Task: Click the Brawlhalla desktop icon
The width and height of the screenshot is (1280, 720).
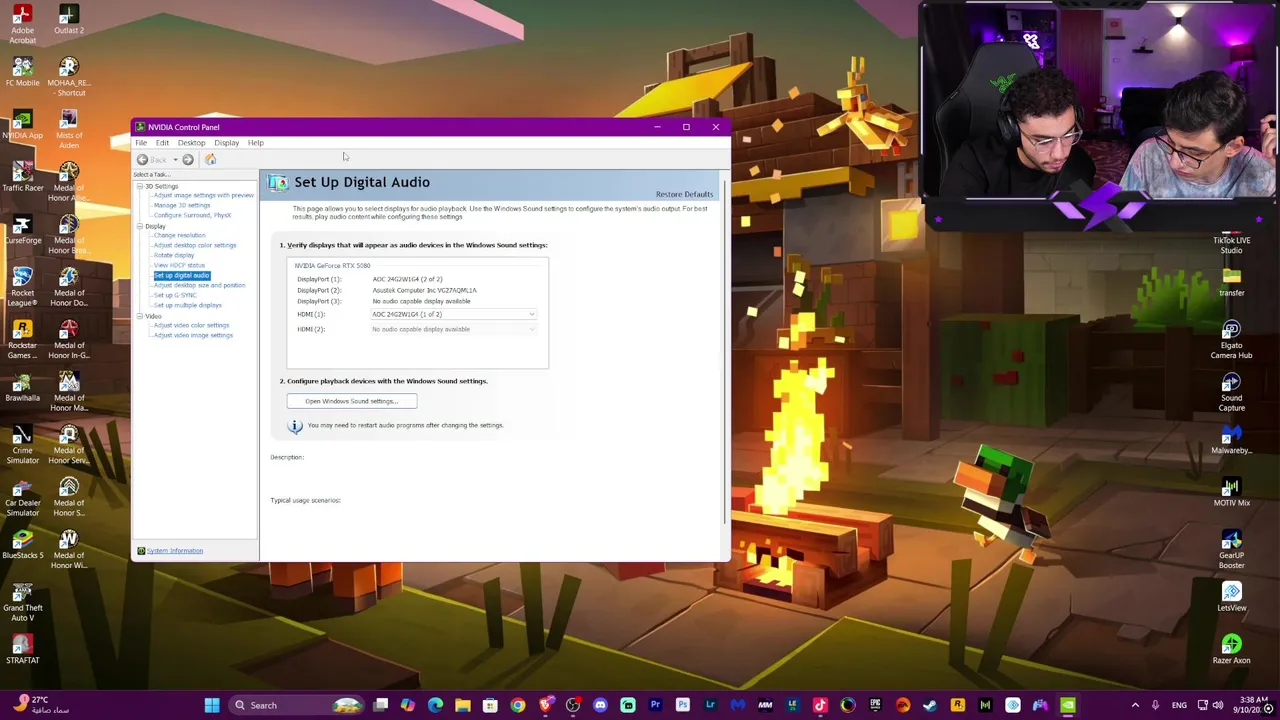Action: click(x=22, y=387)
